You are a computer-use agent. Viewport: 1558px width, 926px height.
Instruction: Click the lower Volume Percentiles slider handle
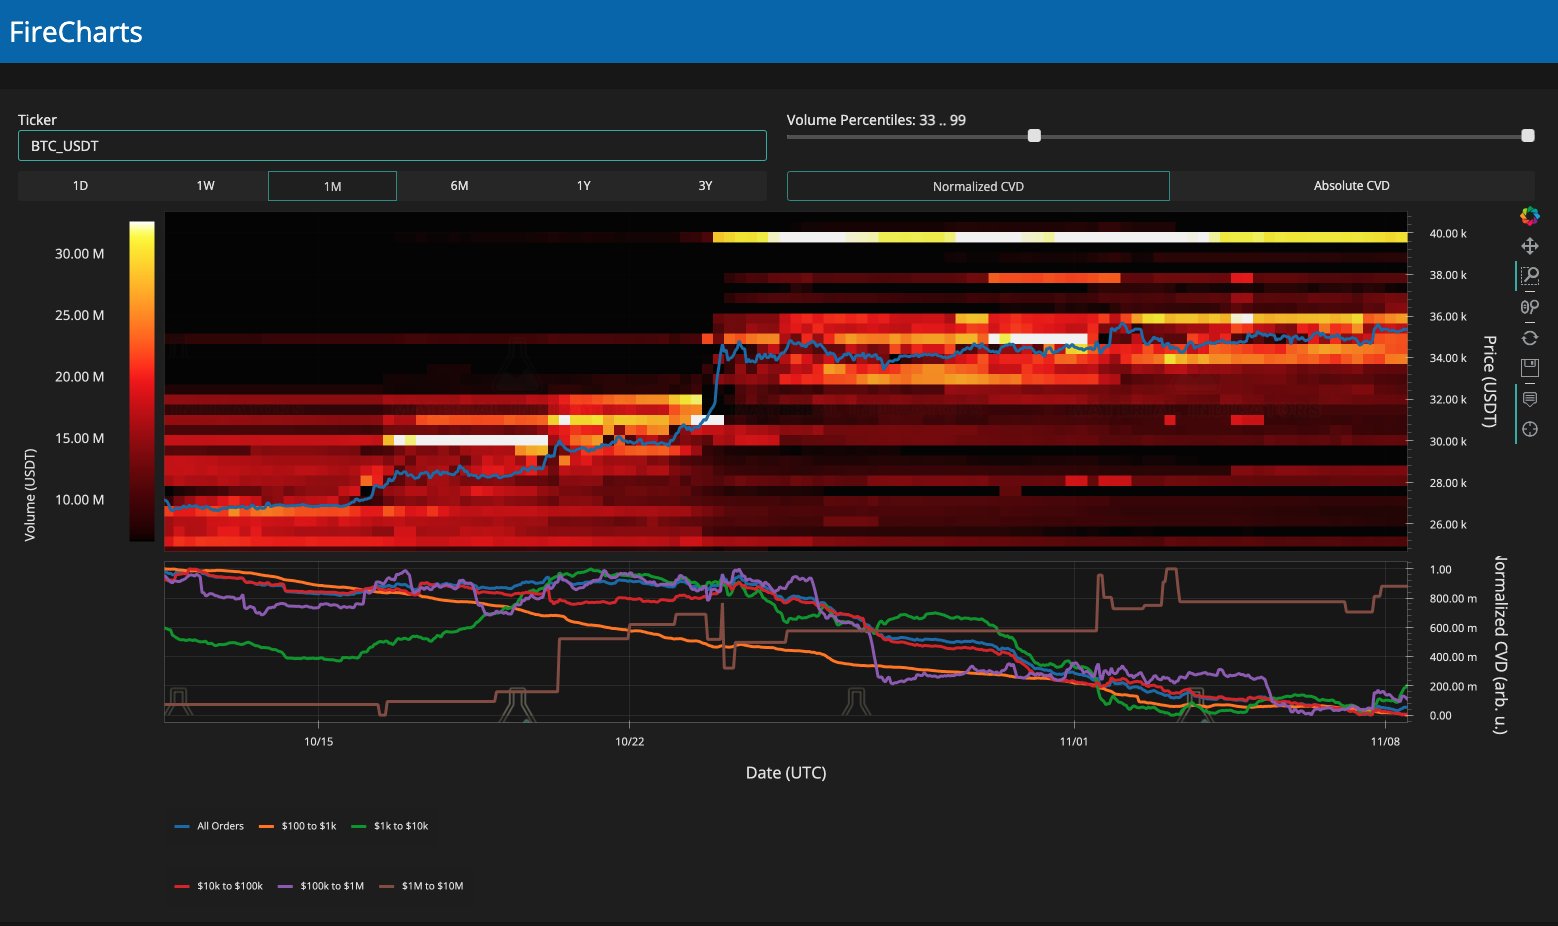[1034, 136]
